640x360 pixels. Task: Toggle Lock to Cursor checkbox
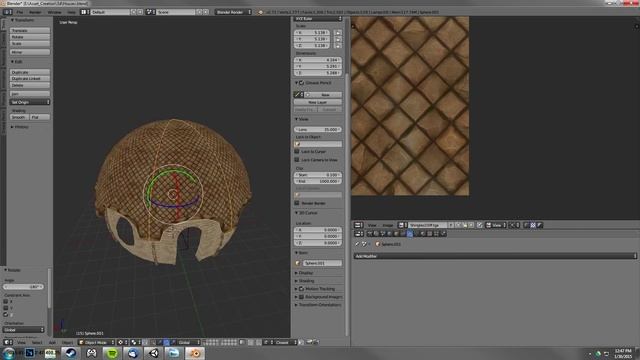(297, 151)
